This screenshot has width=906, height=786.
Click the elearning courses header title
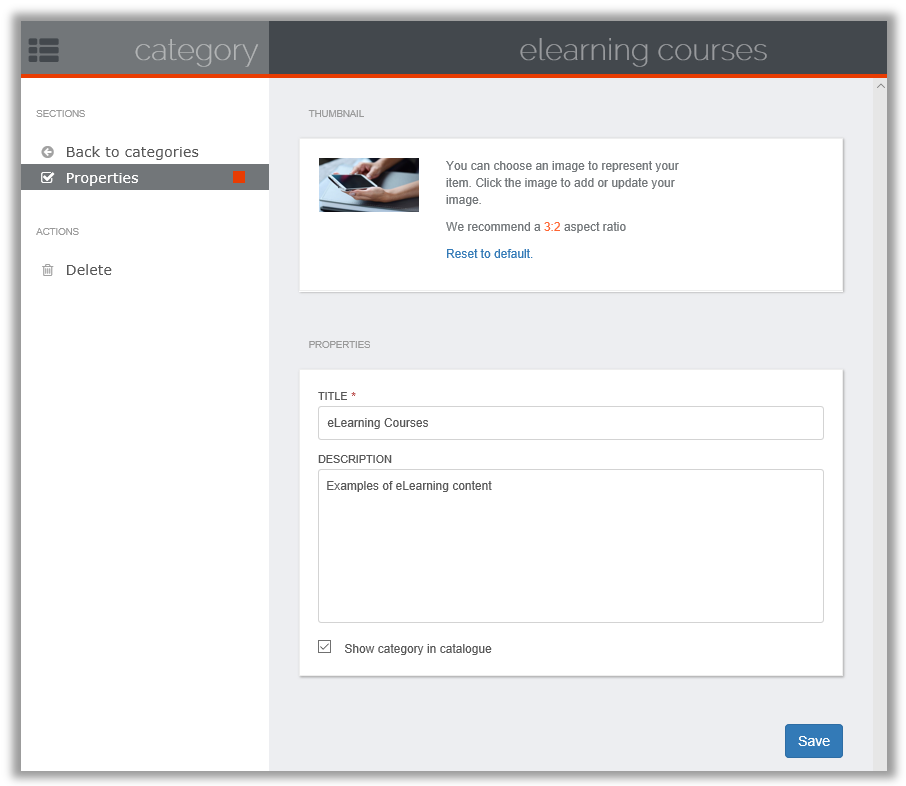[643, 50]
